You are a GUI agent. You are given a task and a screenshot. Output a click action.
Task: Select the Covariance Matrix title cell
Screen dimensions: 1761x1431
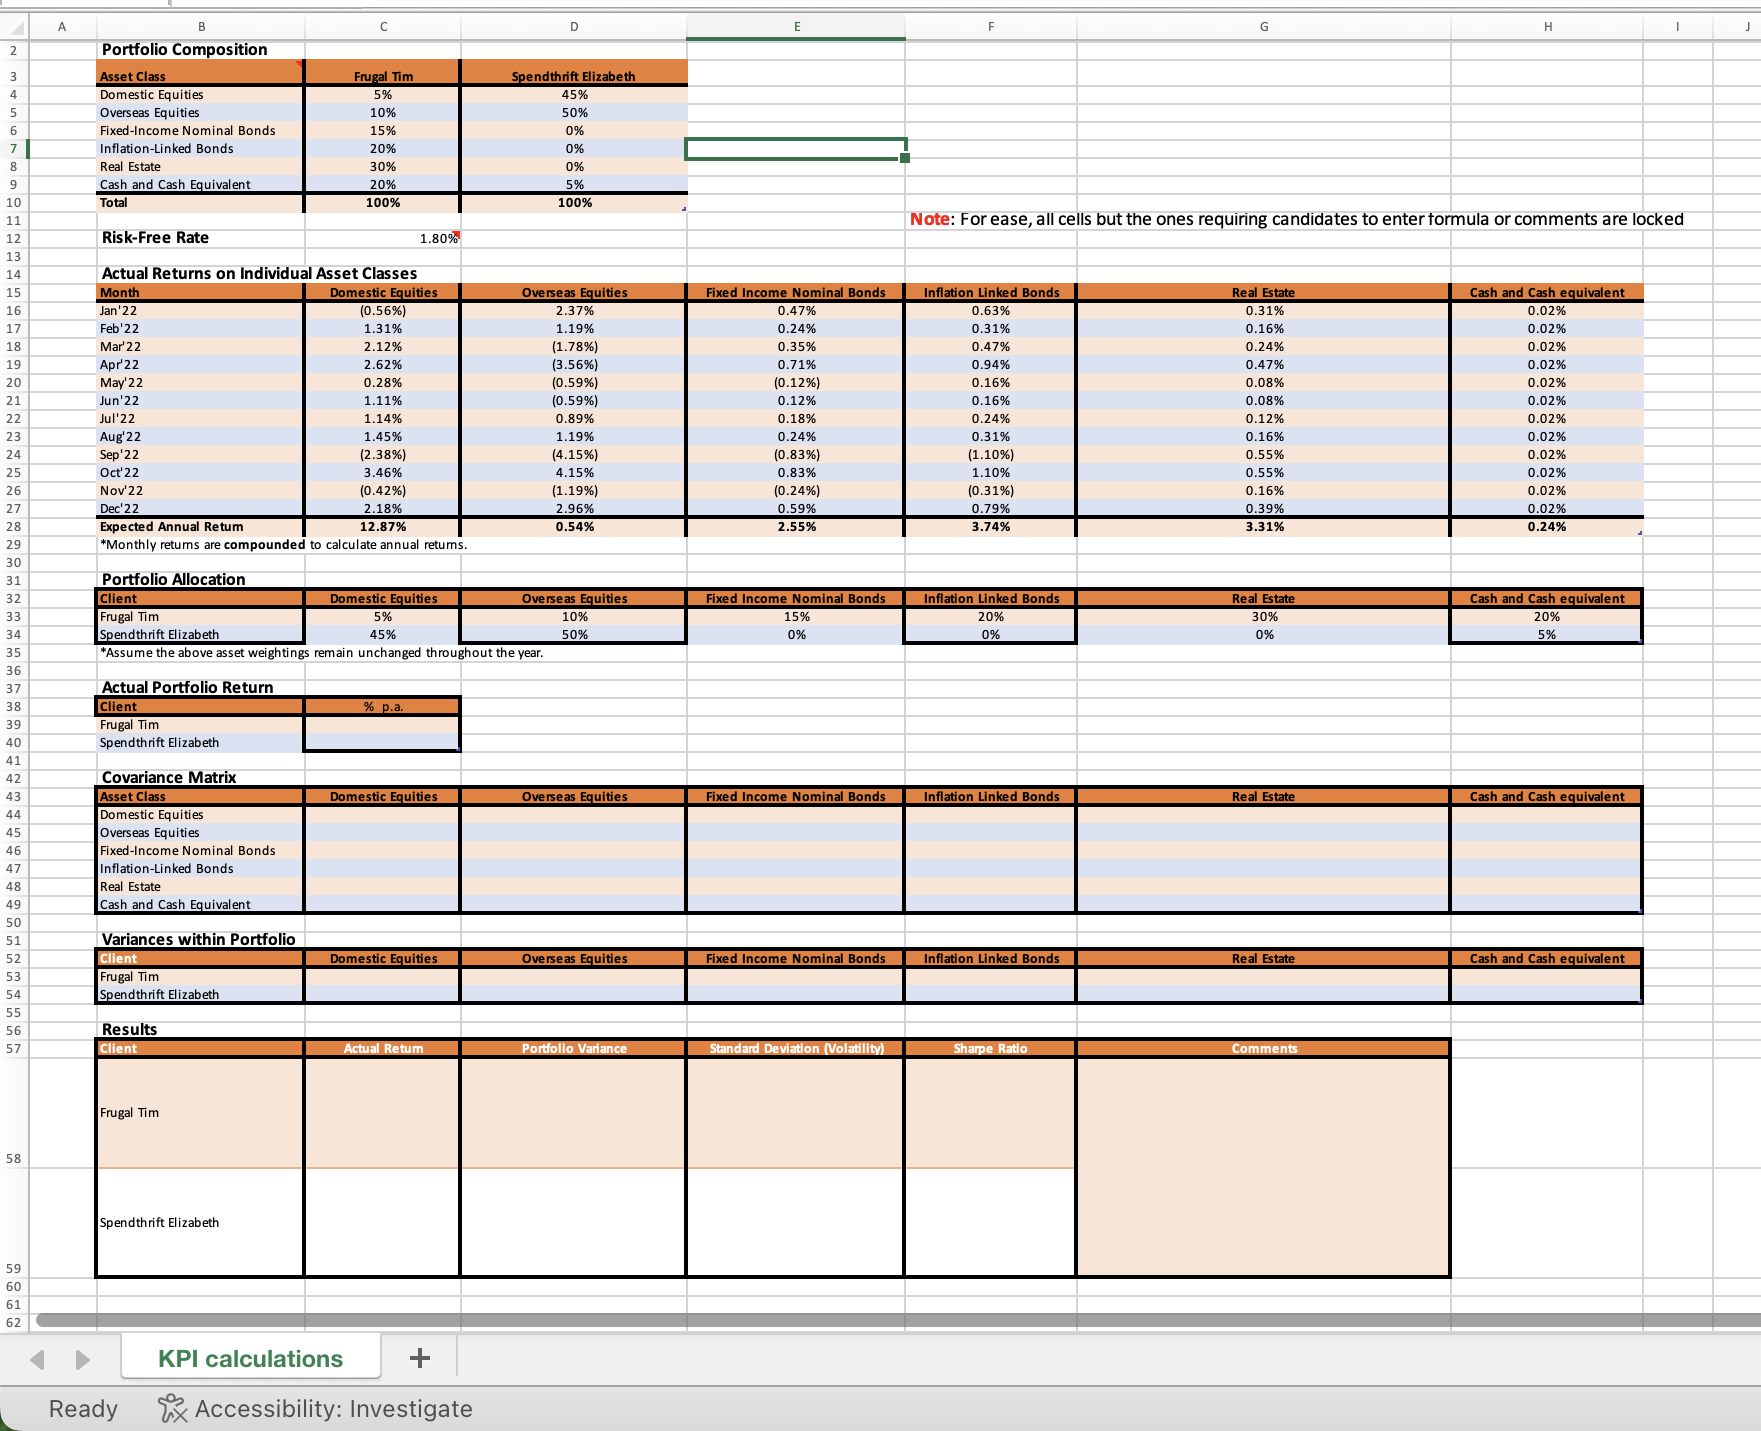click(169, 777)
